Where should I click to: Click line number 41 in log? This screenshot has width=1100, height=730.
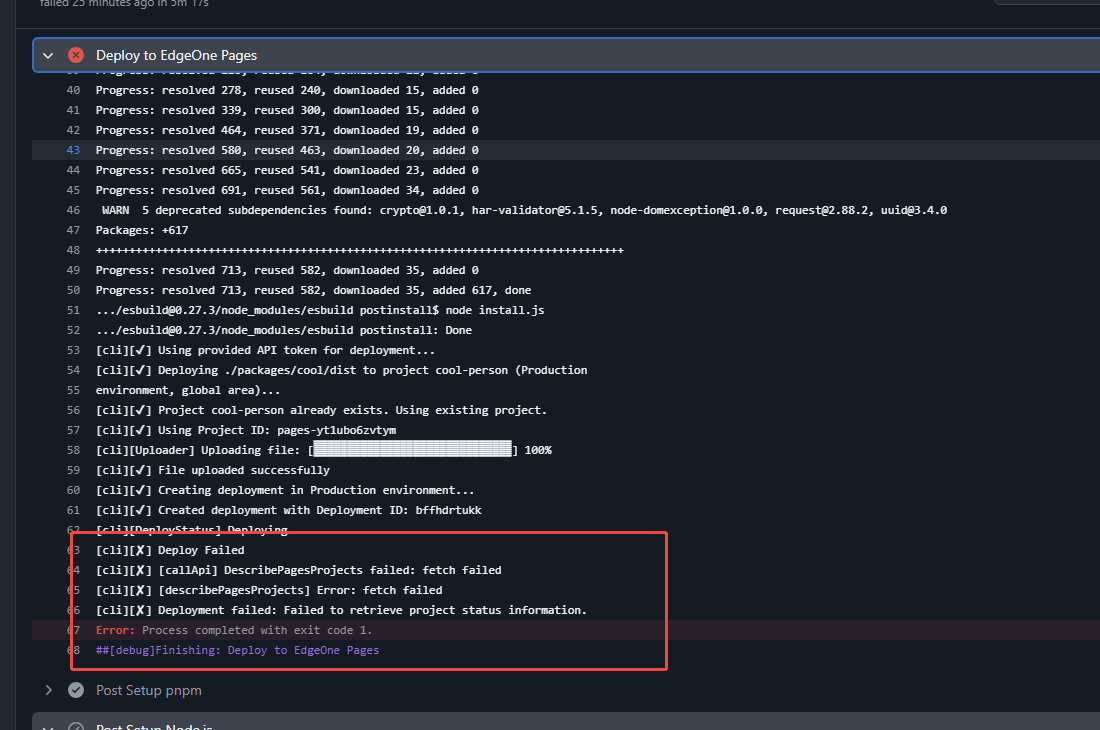pos(73,110)
